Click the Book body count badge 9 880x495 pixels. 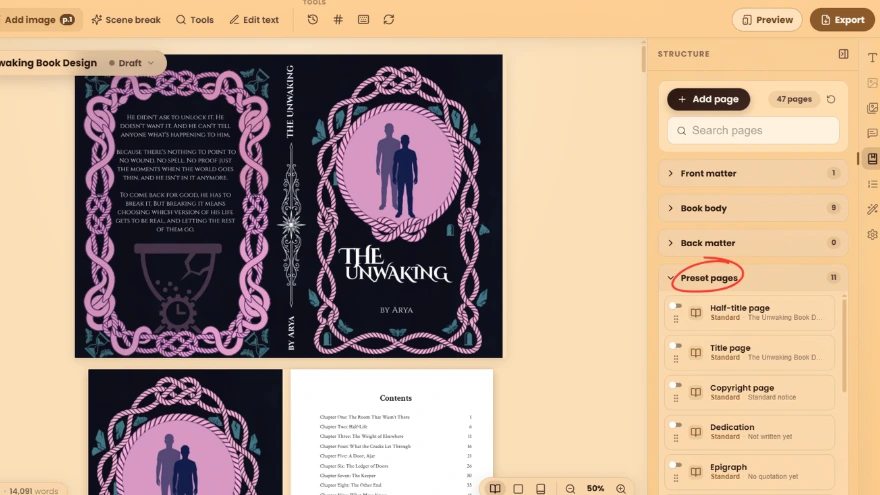tap(833, 208)
